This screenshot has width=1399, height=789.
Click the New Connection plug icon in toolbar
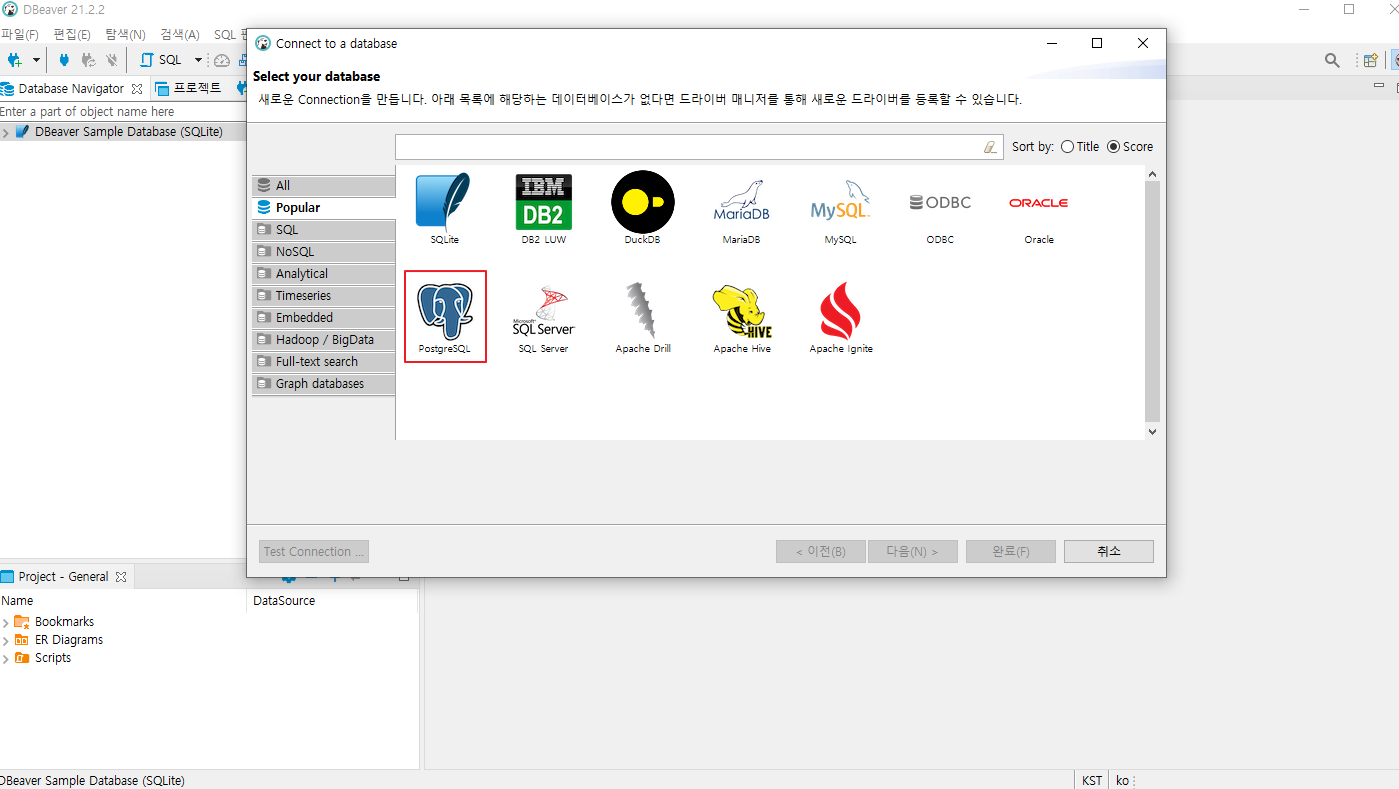coord(14,60)
